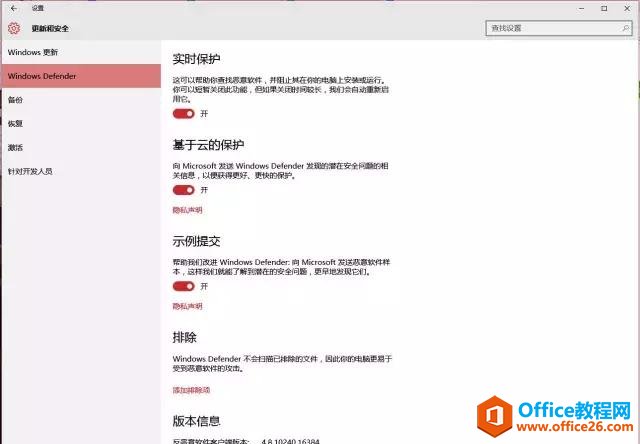Turn off the 示例提交 toggle
640x444 pixels.
pos(183,286)
